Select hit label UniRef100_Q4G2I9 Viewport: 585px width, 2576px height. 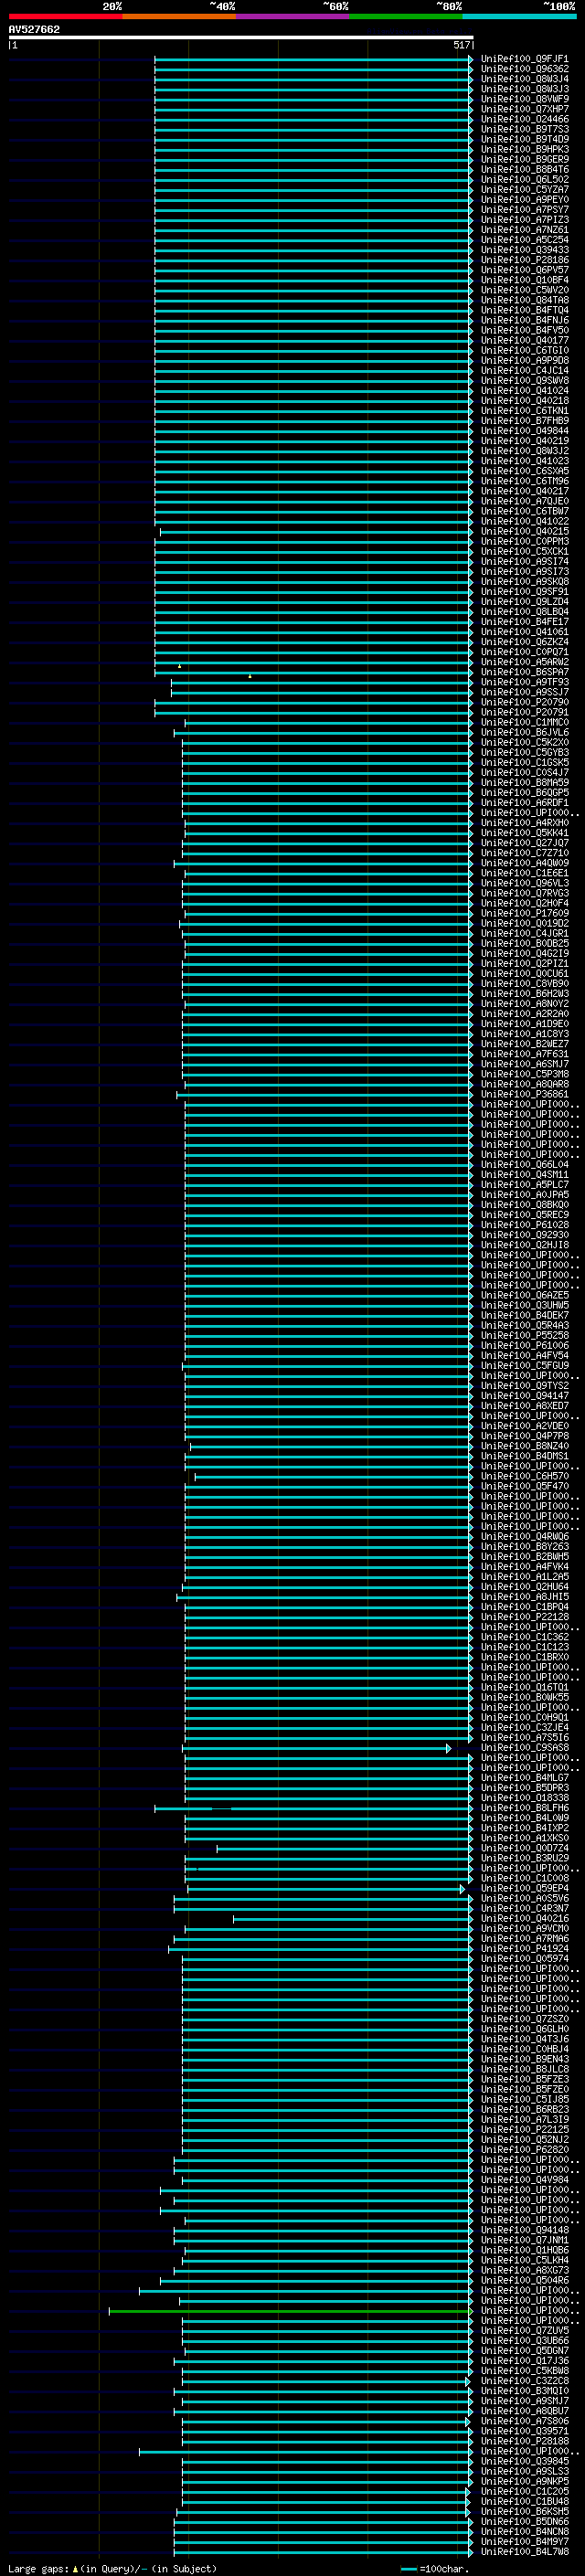[x=524, y=953]
